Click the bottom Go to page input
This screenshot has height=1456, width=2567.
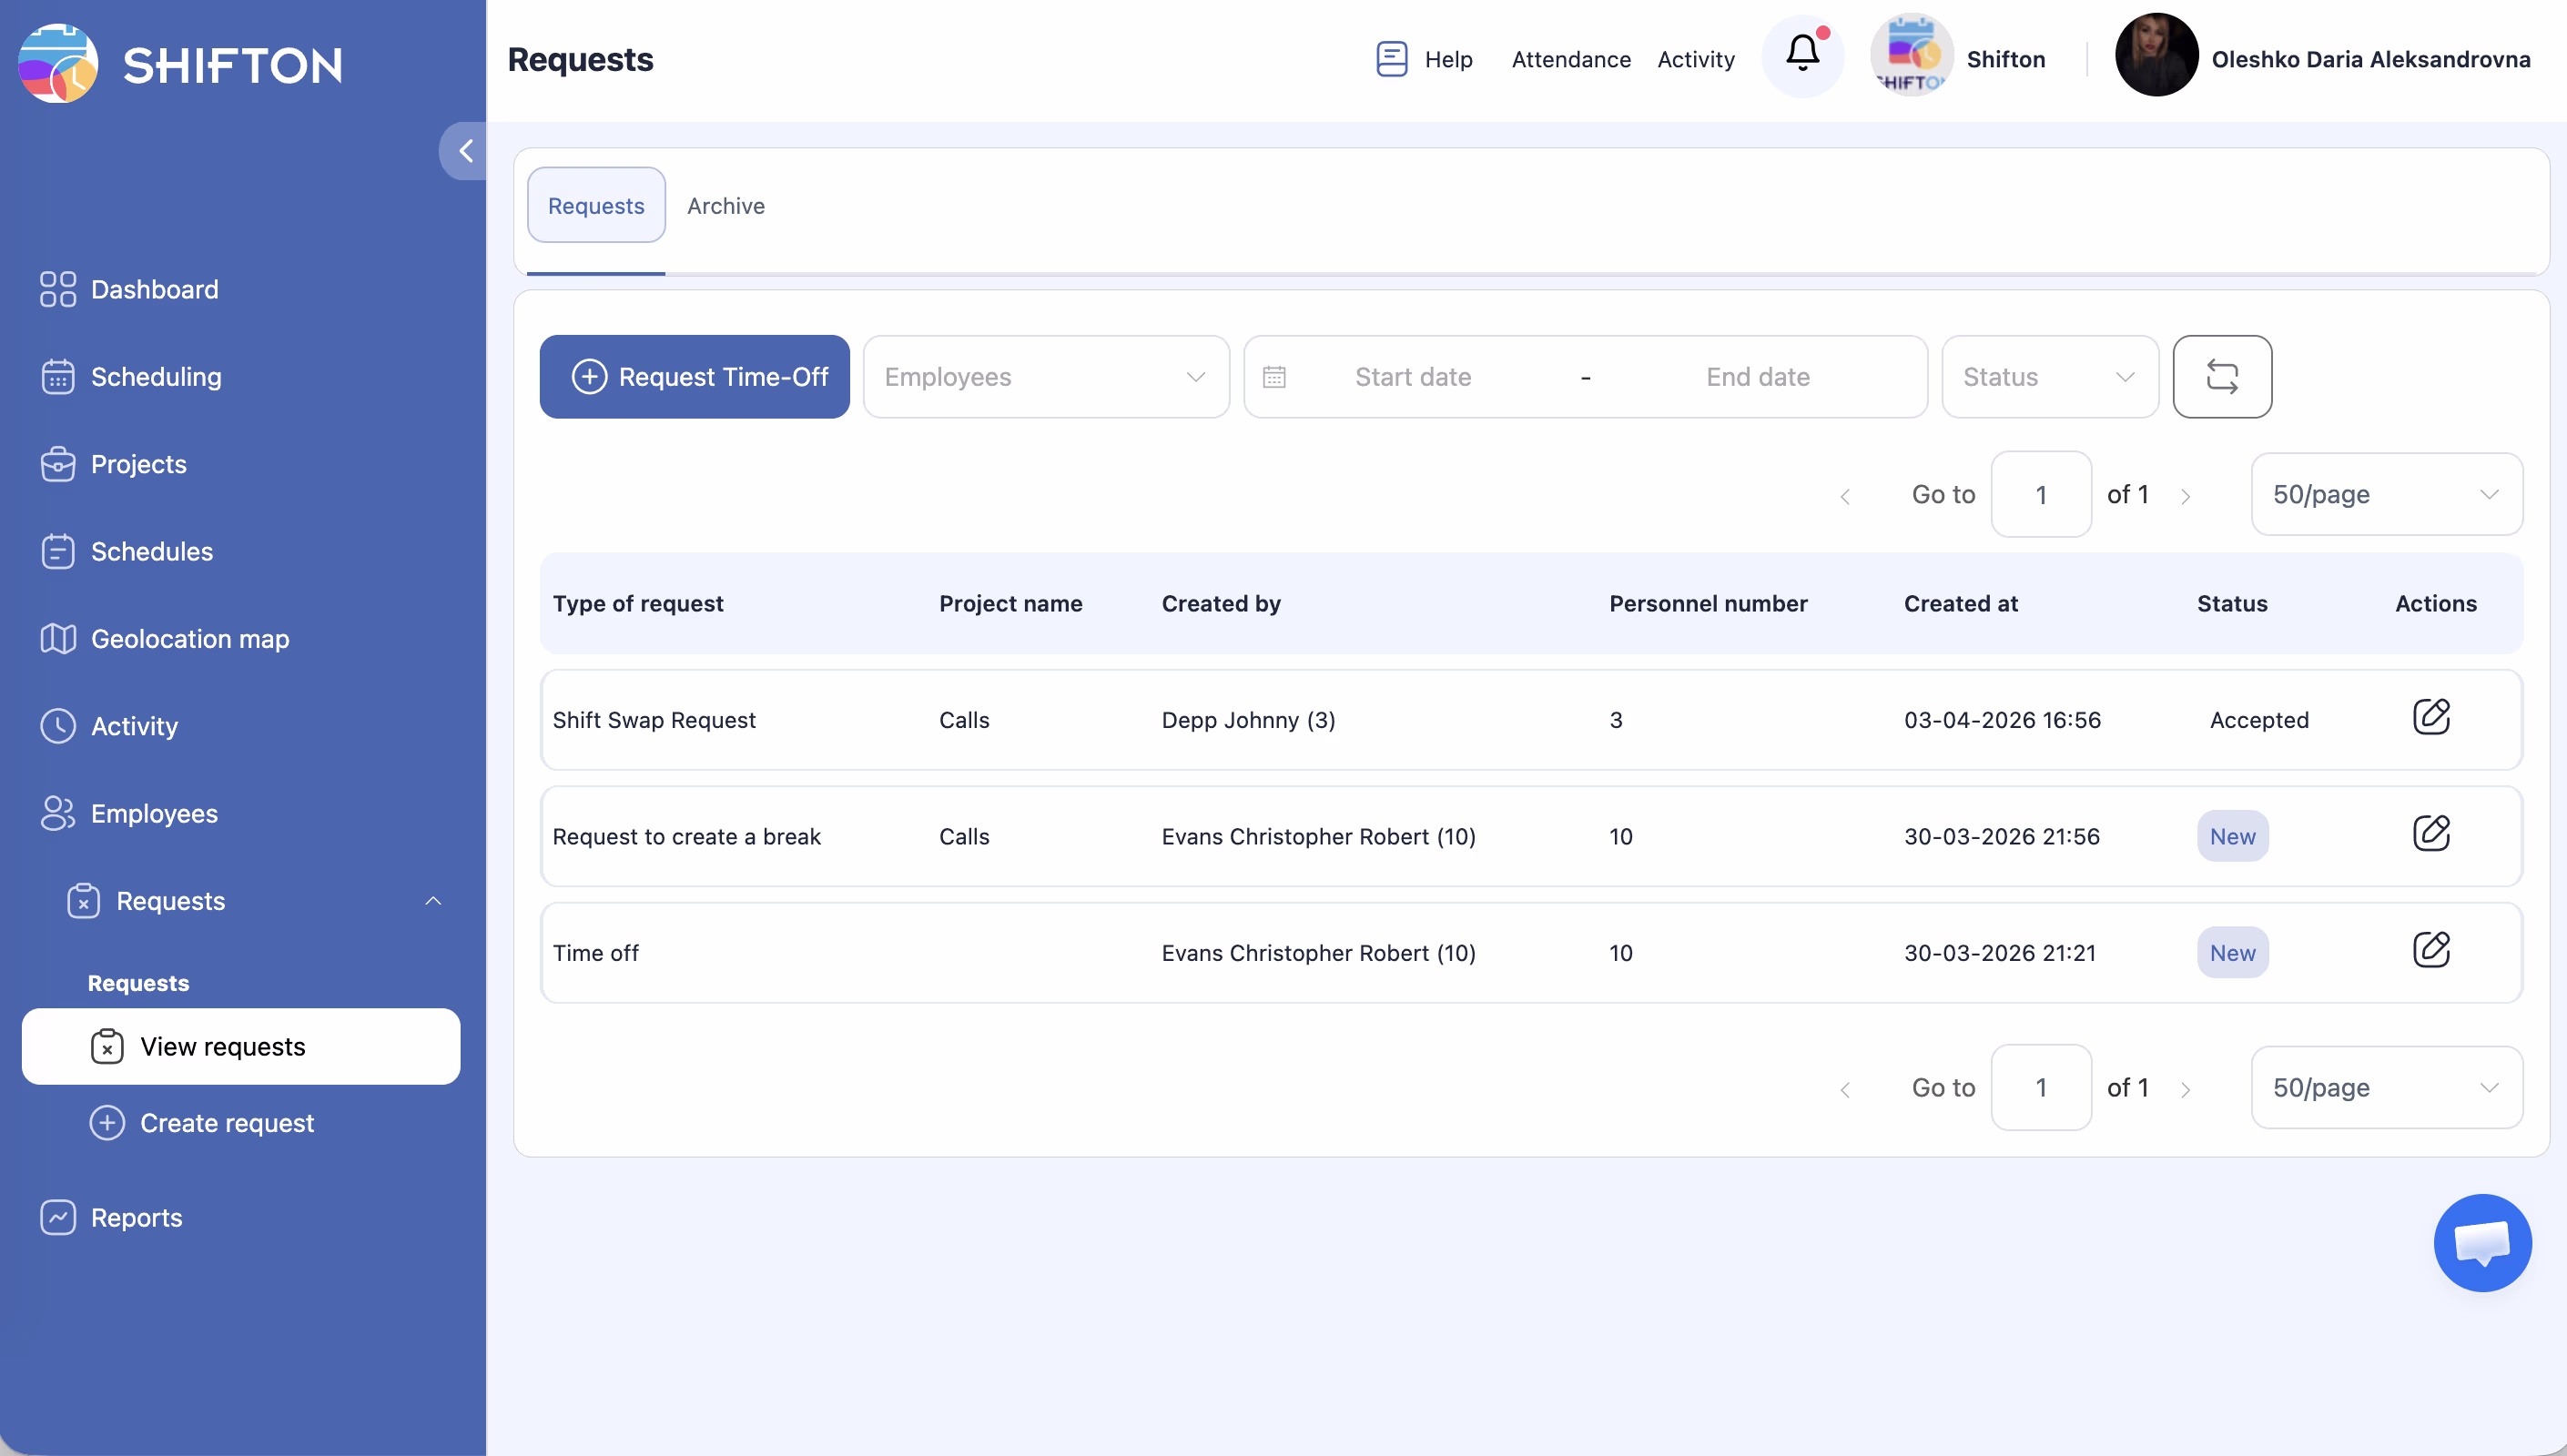coord(2040,1088)
